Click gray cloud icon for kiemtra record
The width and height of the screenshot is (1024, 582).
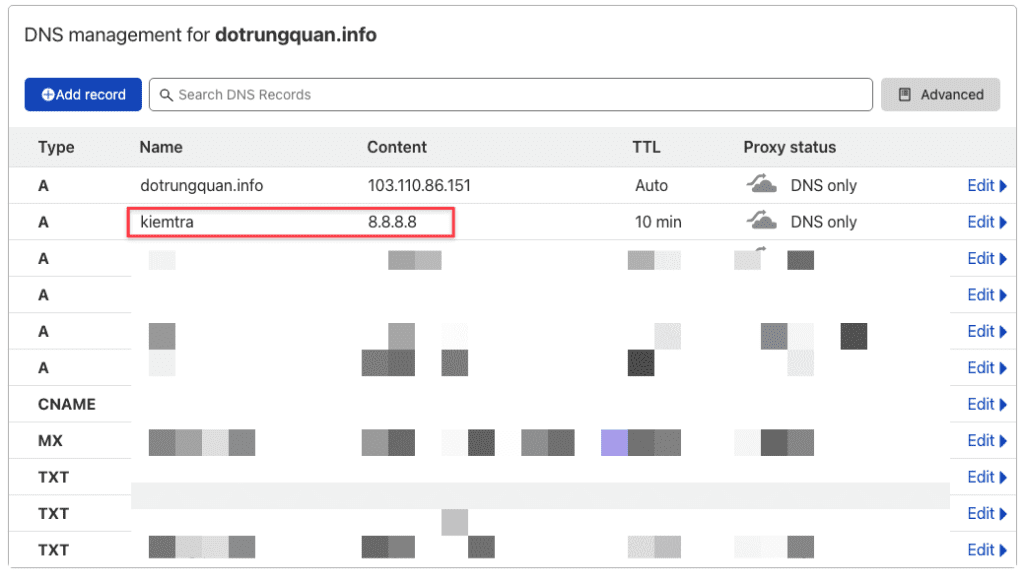(762, 221)
